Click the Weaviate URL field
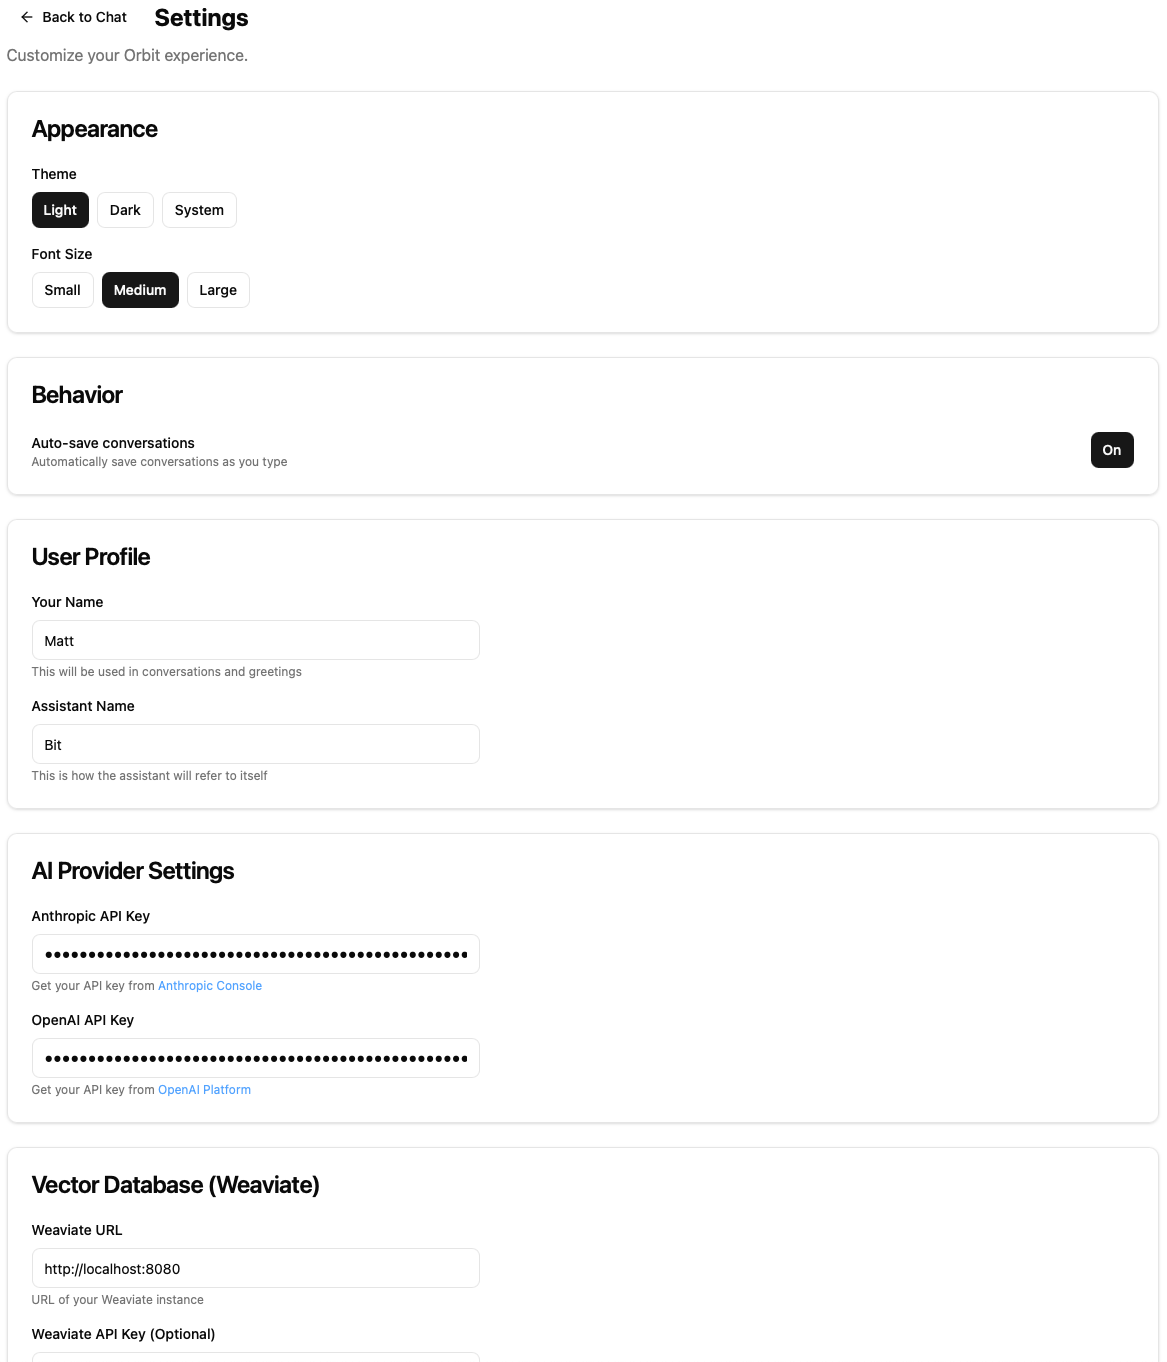The image size is (1167, 1362). [x=255, y=1268]
